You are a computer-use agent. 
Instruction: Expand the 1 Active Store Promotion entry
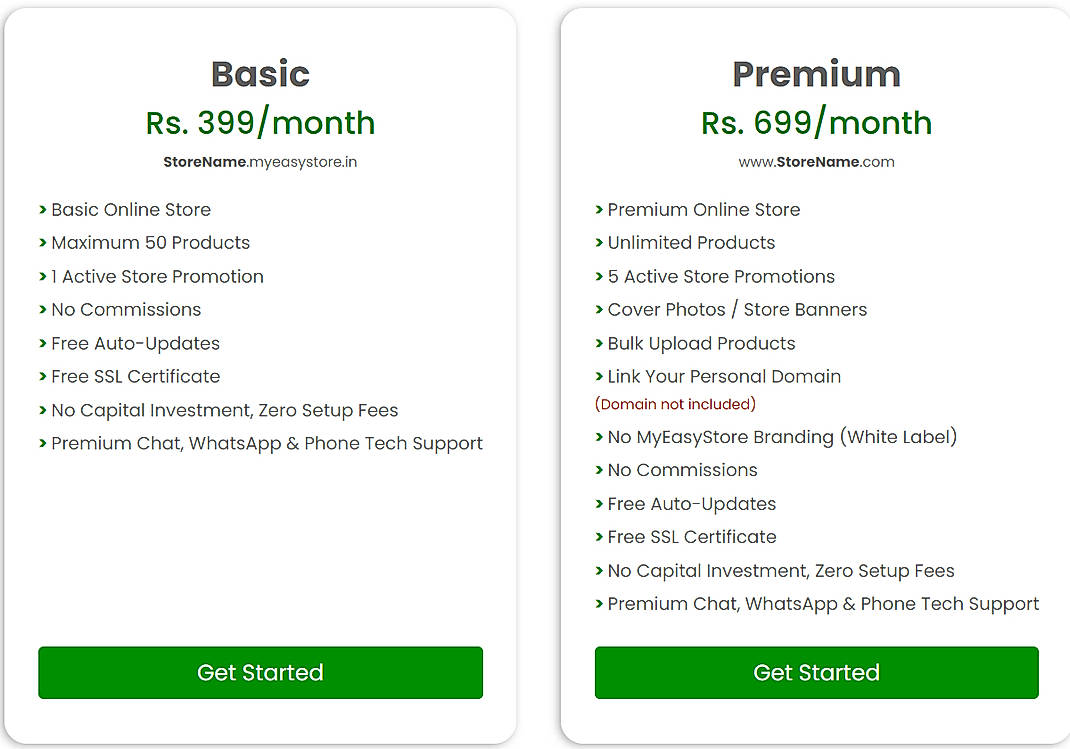pos(157,276)
